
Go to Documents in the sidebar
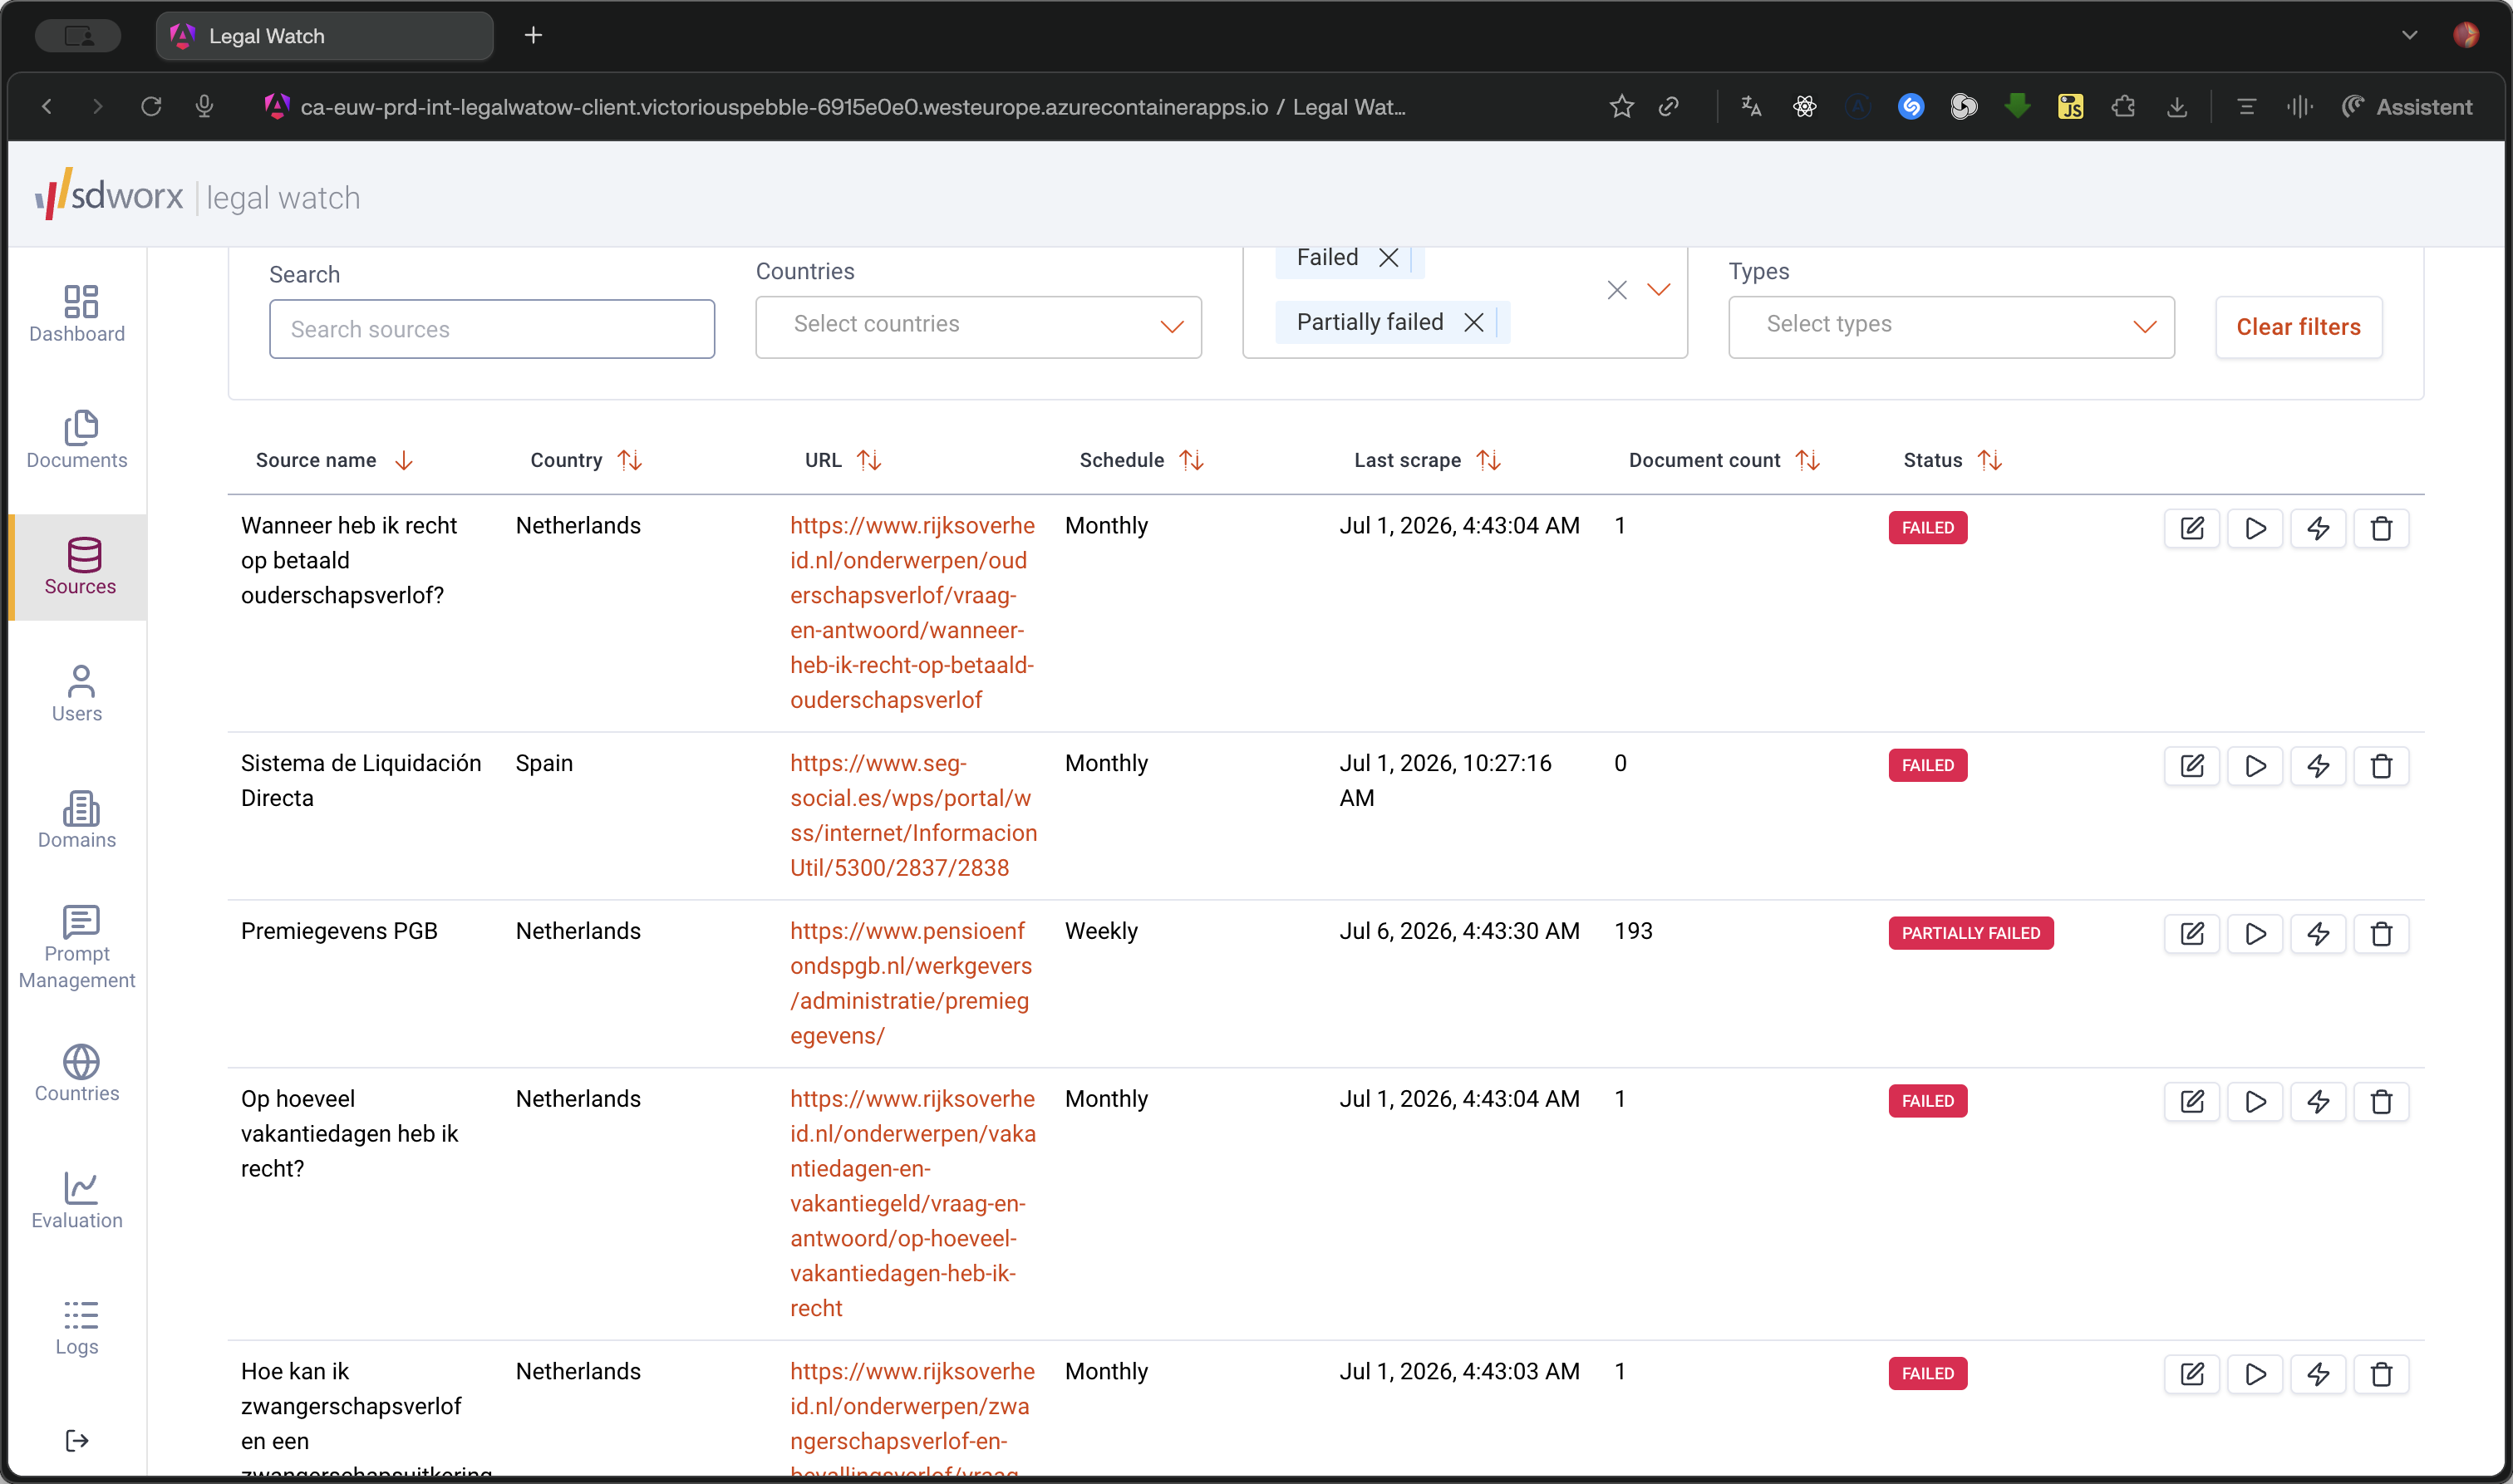point(77,440)
